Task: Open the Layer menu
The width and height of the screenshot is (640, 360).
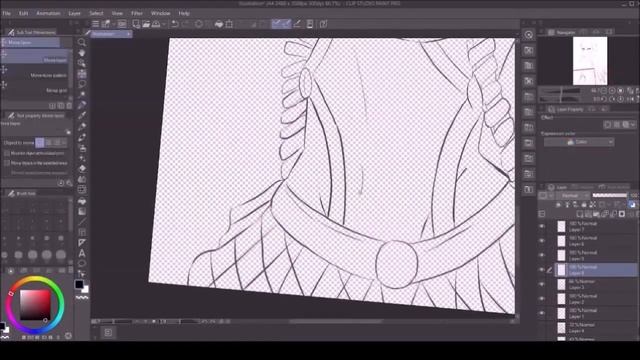Action: tap(74, 13)
